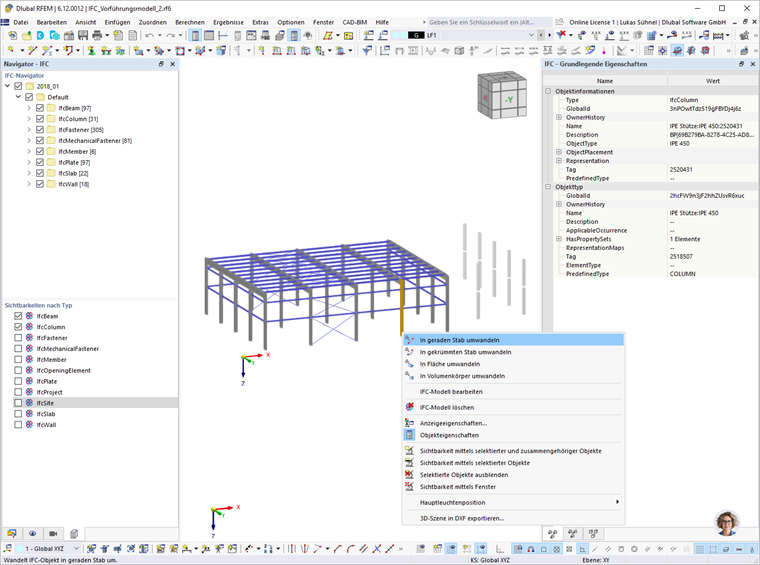Toggle the Tables panel toolbar icon
This screenshot has width=760, height=565.
[209, 35]
